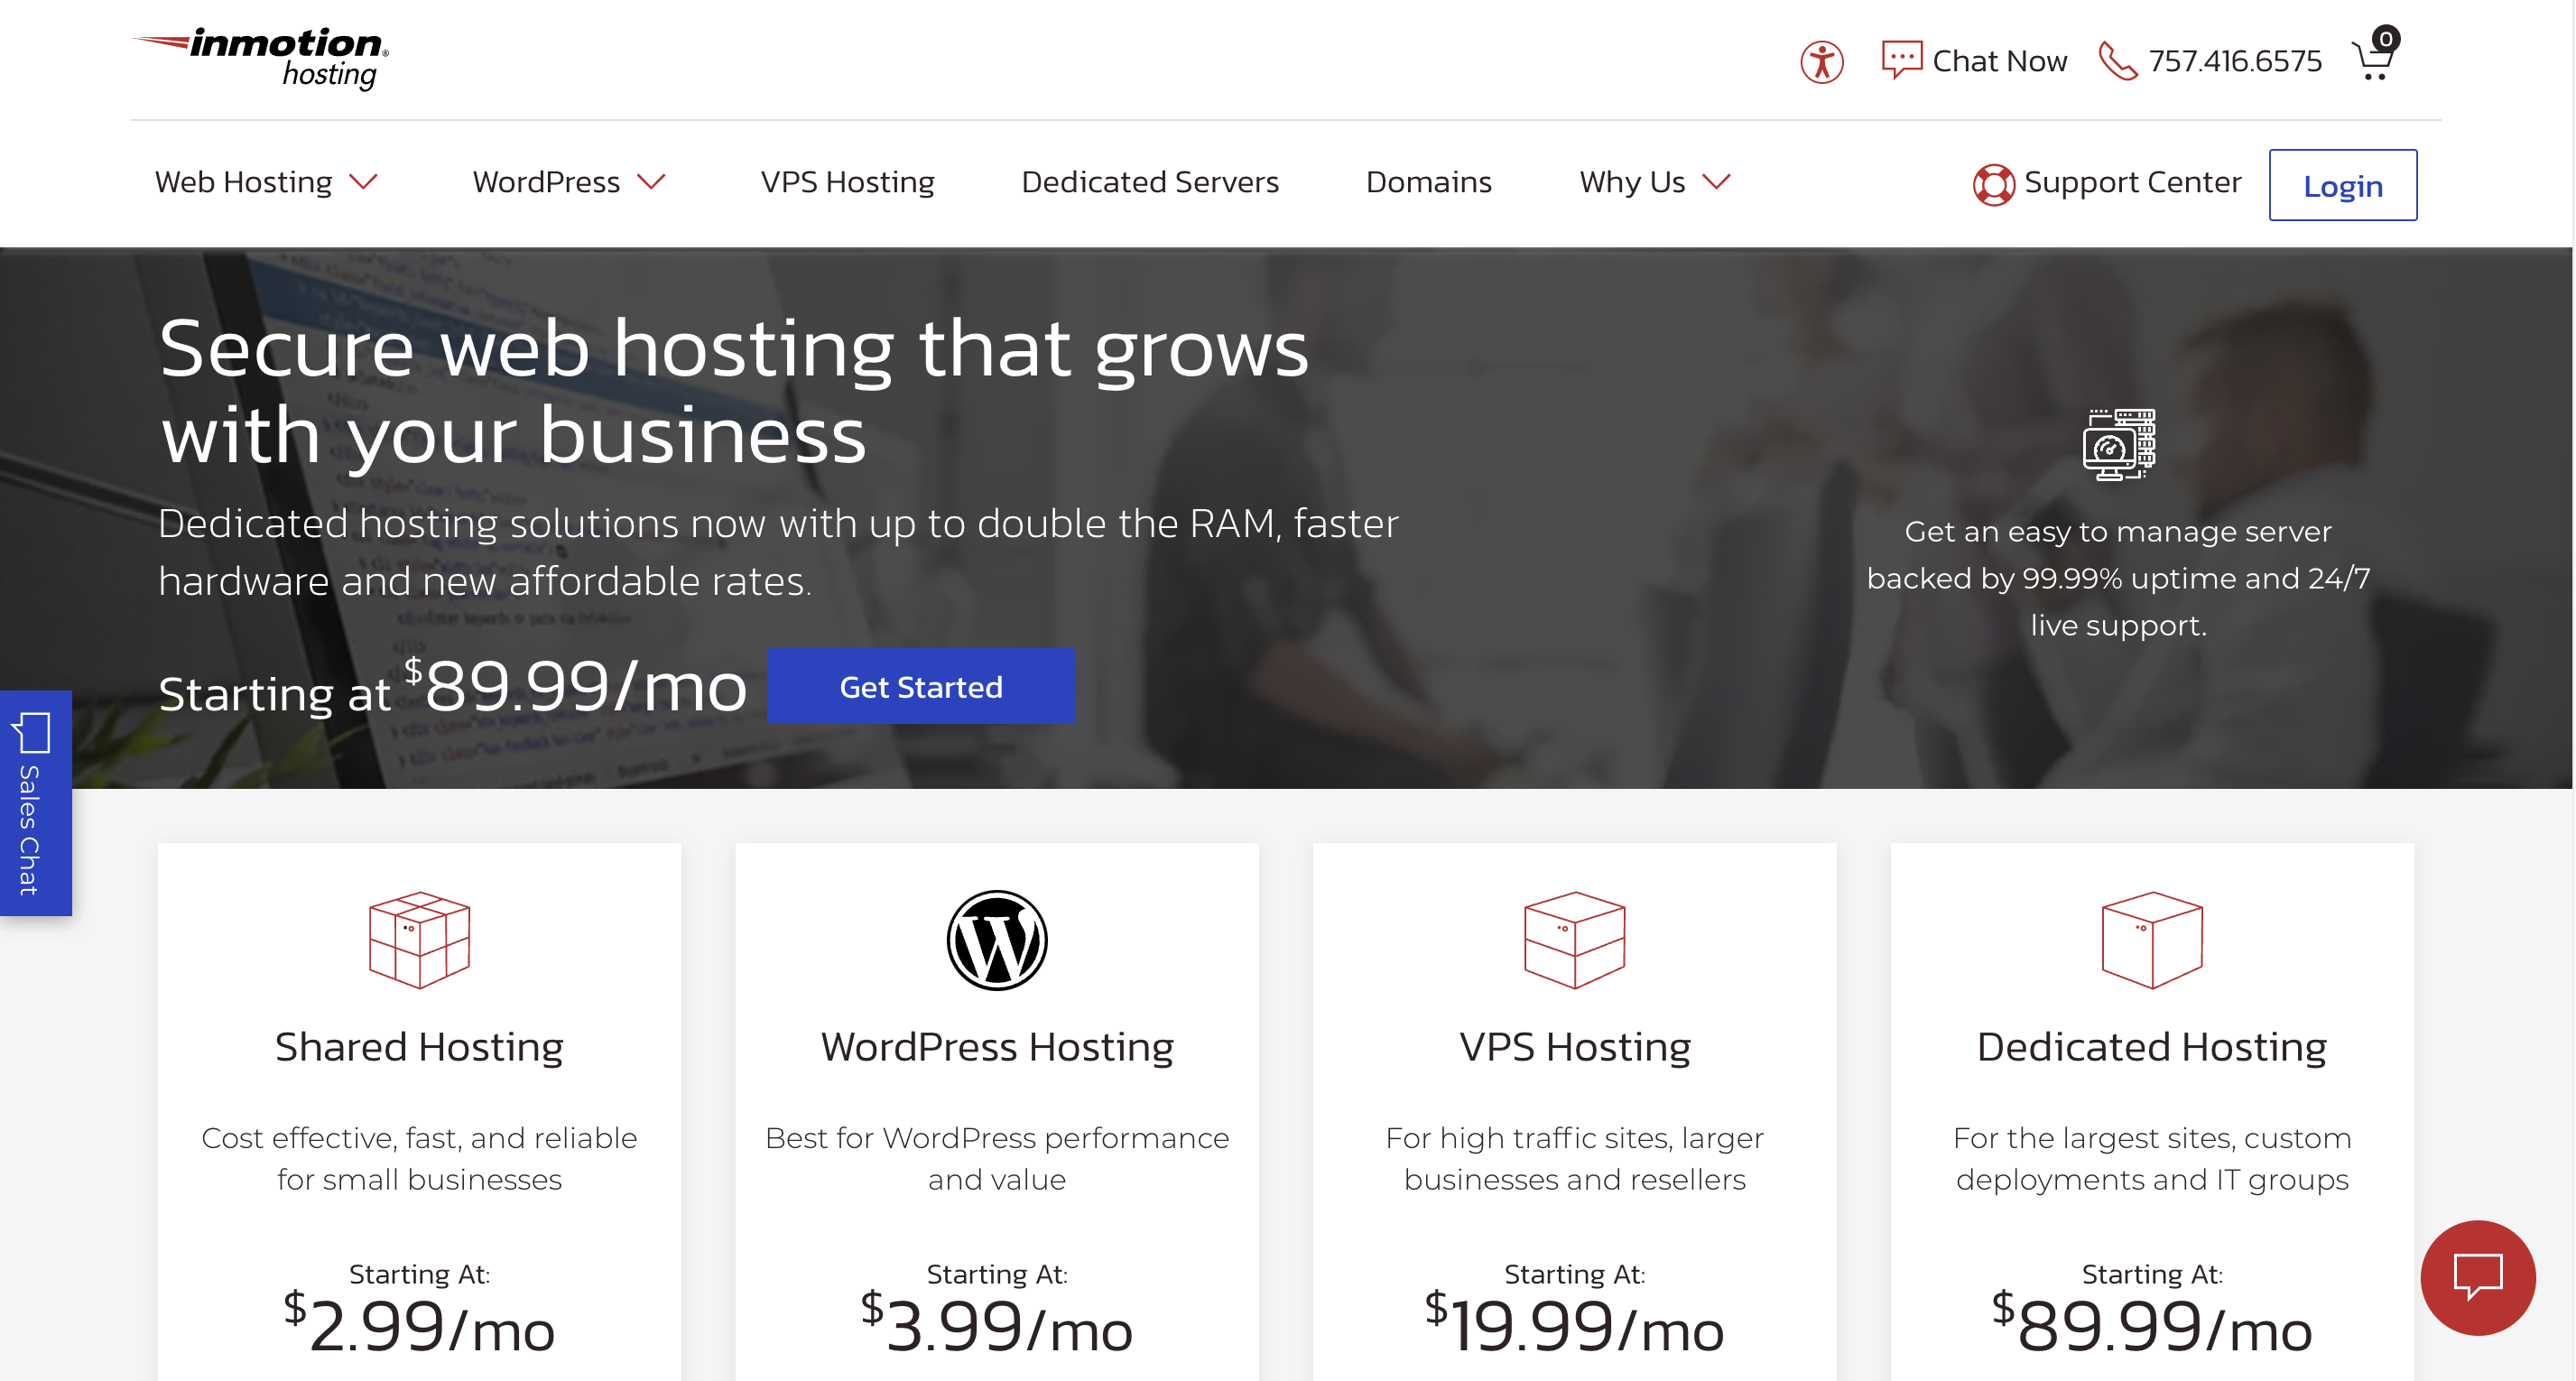Open the Sales Chat side tab
2576x1381 pixels.
point(33,803)
